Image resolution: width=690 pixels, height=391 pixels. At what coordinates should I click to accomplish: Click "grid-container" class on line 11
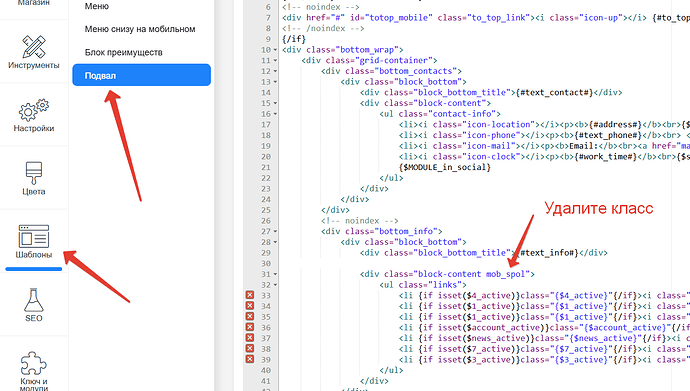pyautogui.click(x=393, y=60)
